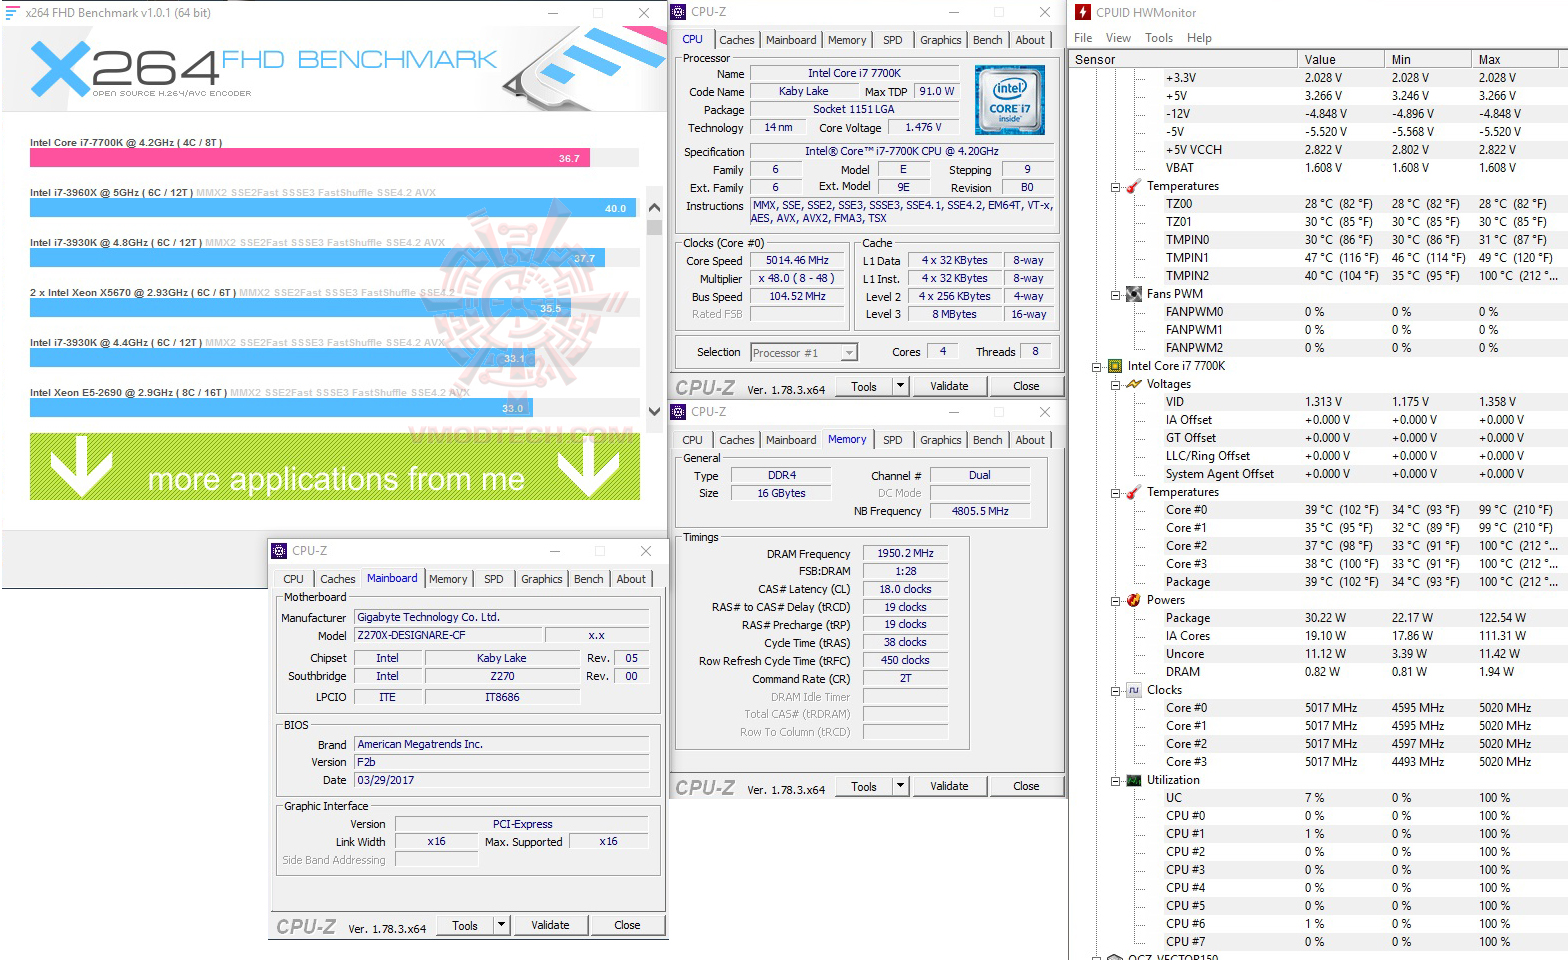Click the x264 FHD Benchmark title bar icon

(x=12, y=13)
